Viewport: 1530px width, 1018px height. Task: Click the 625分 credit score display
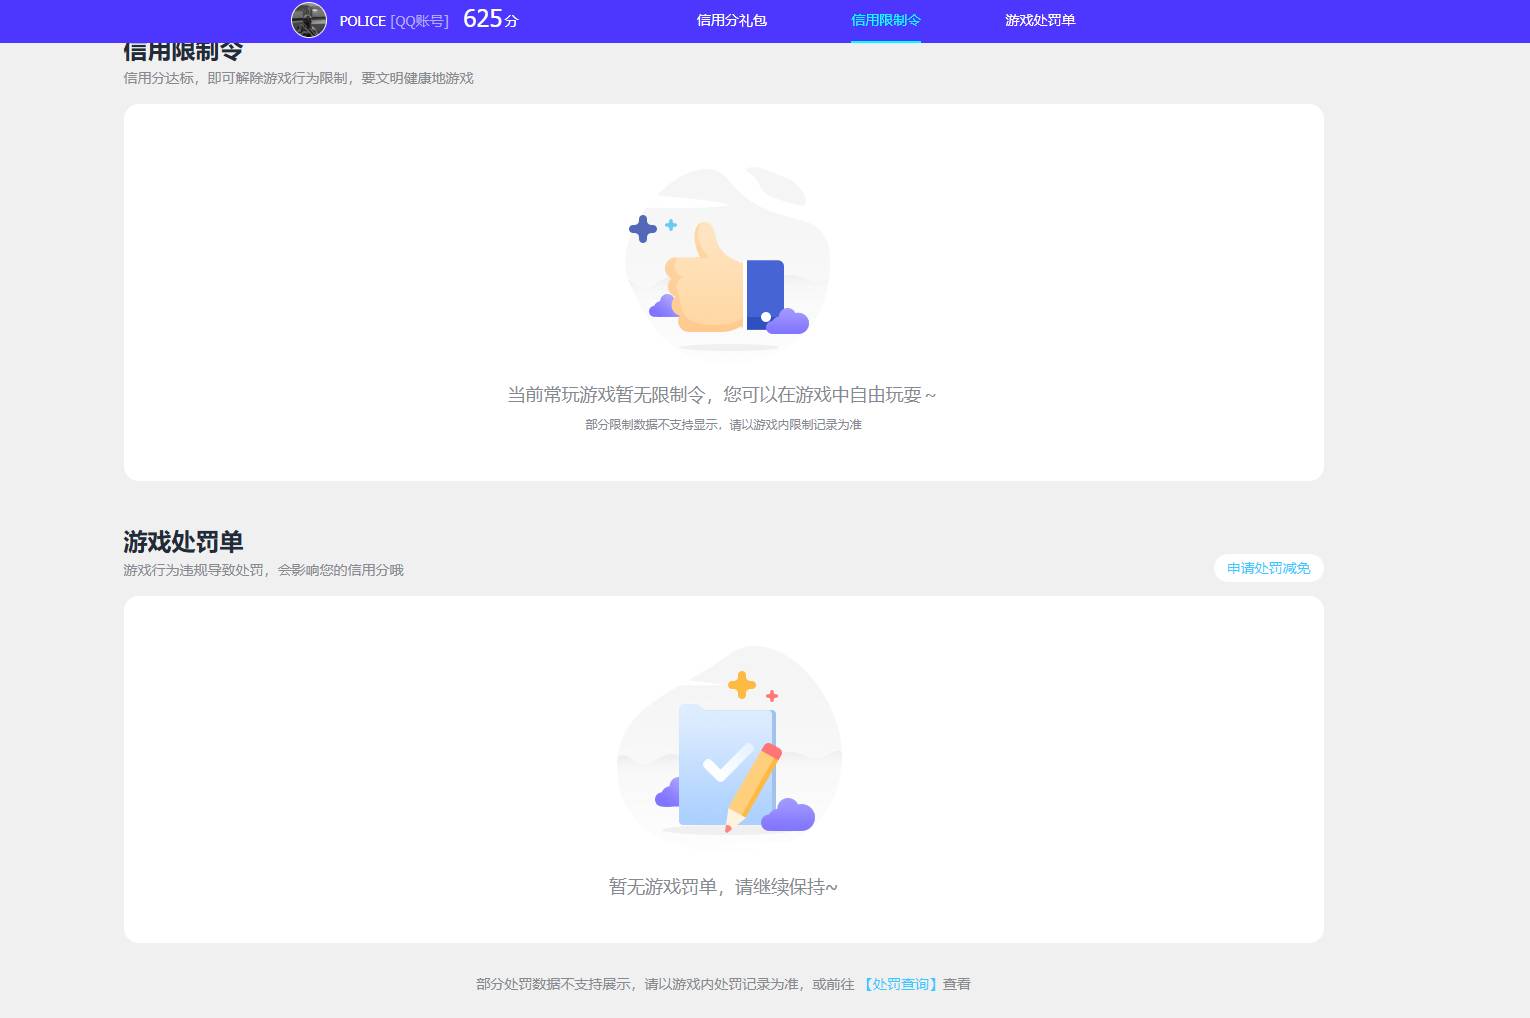click(x=489, y=19)
